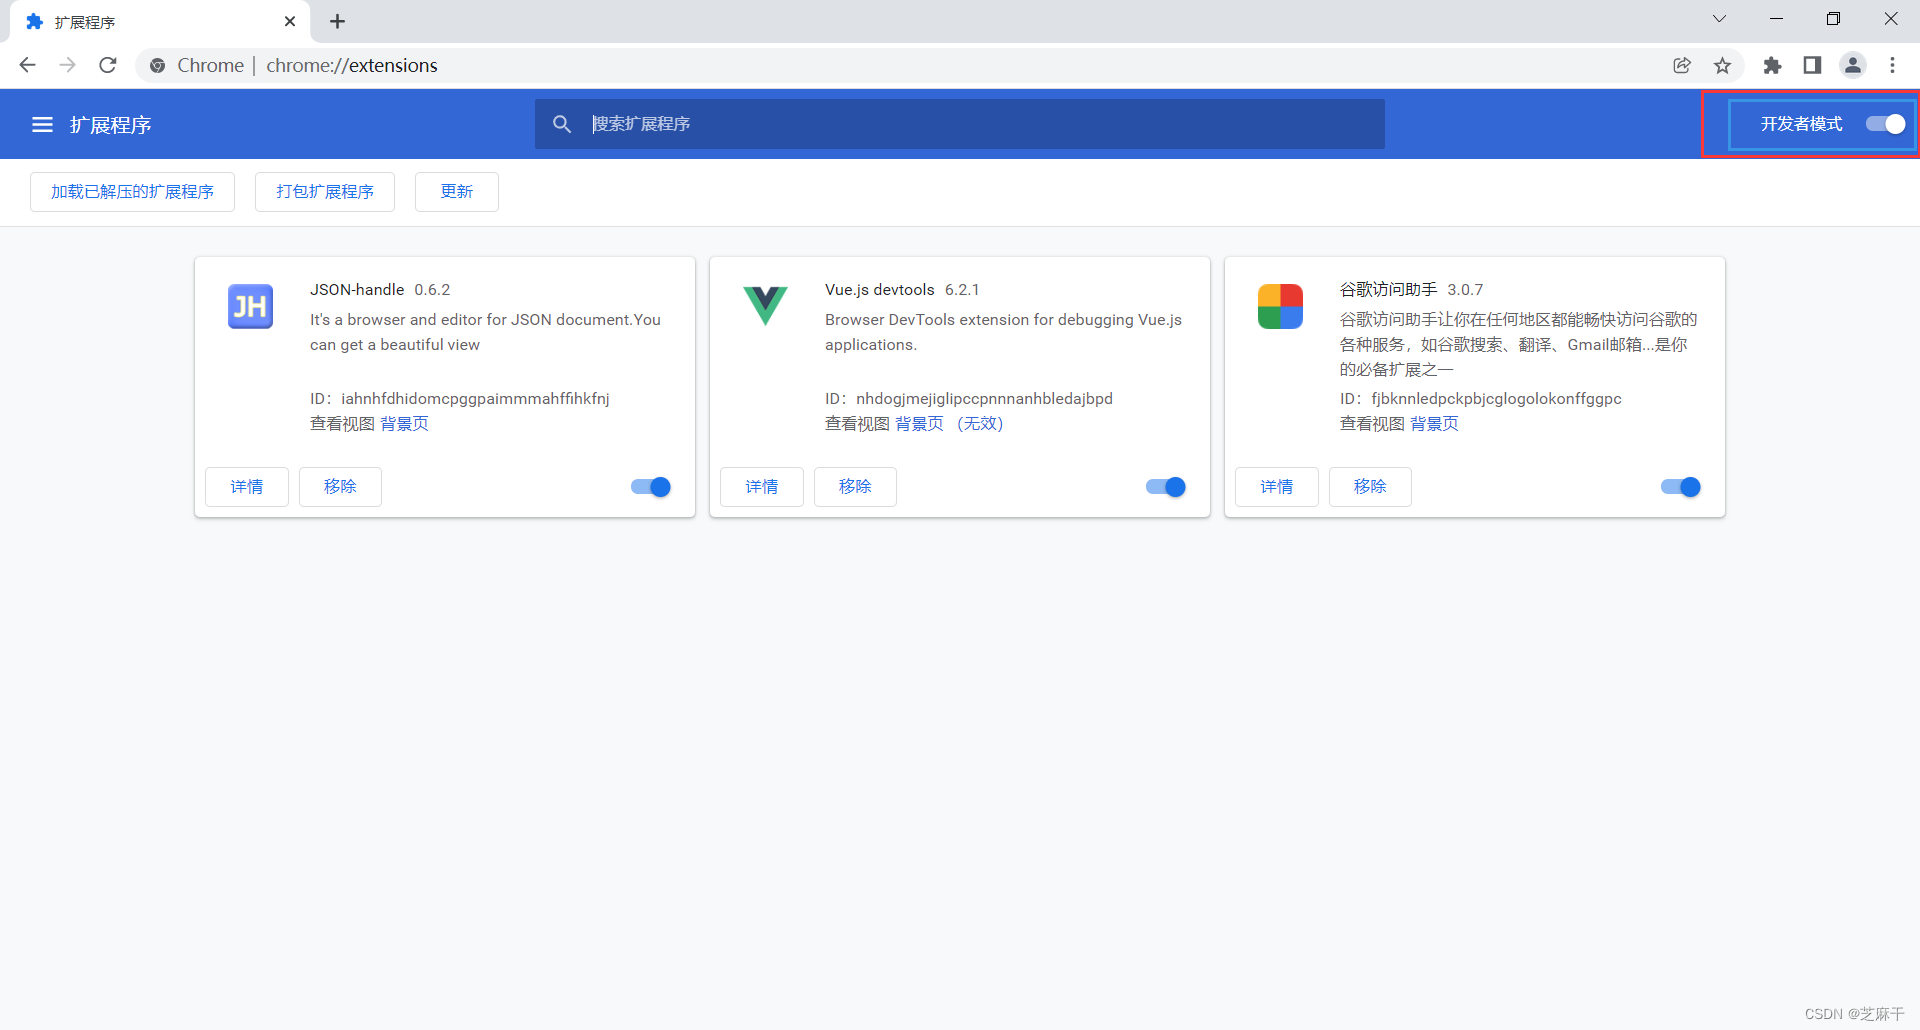1920x1030 pixels.
Task: Bookmark the page using the star icon
Action: point(1723,65)
